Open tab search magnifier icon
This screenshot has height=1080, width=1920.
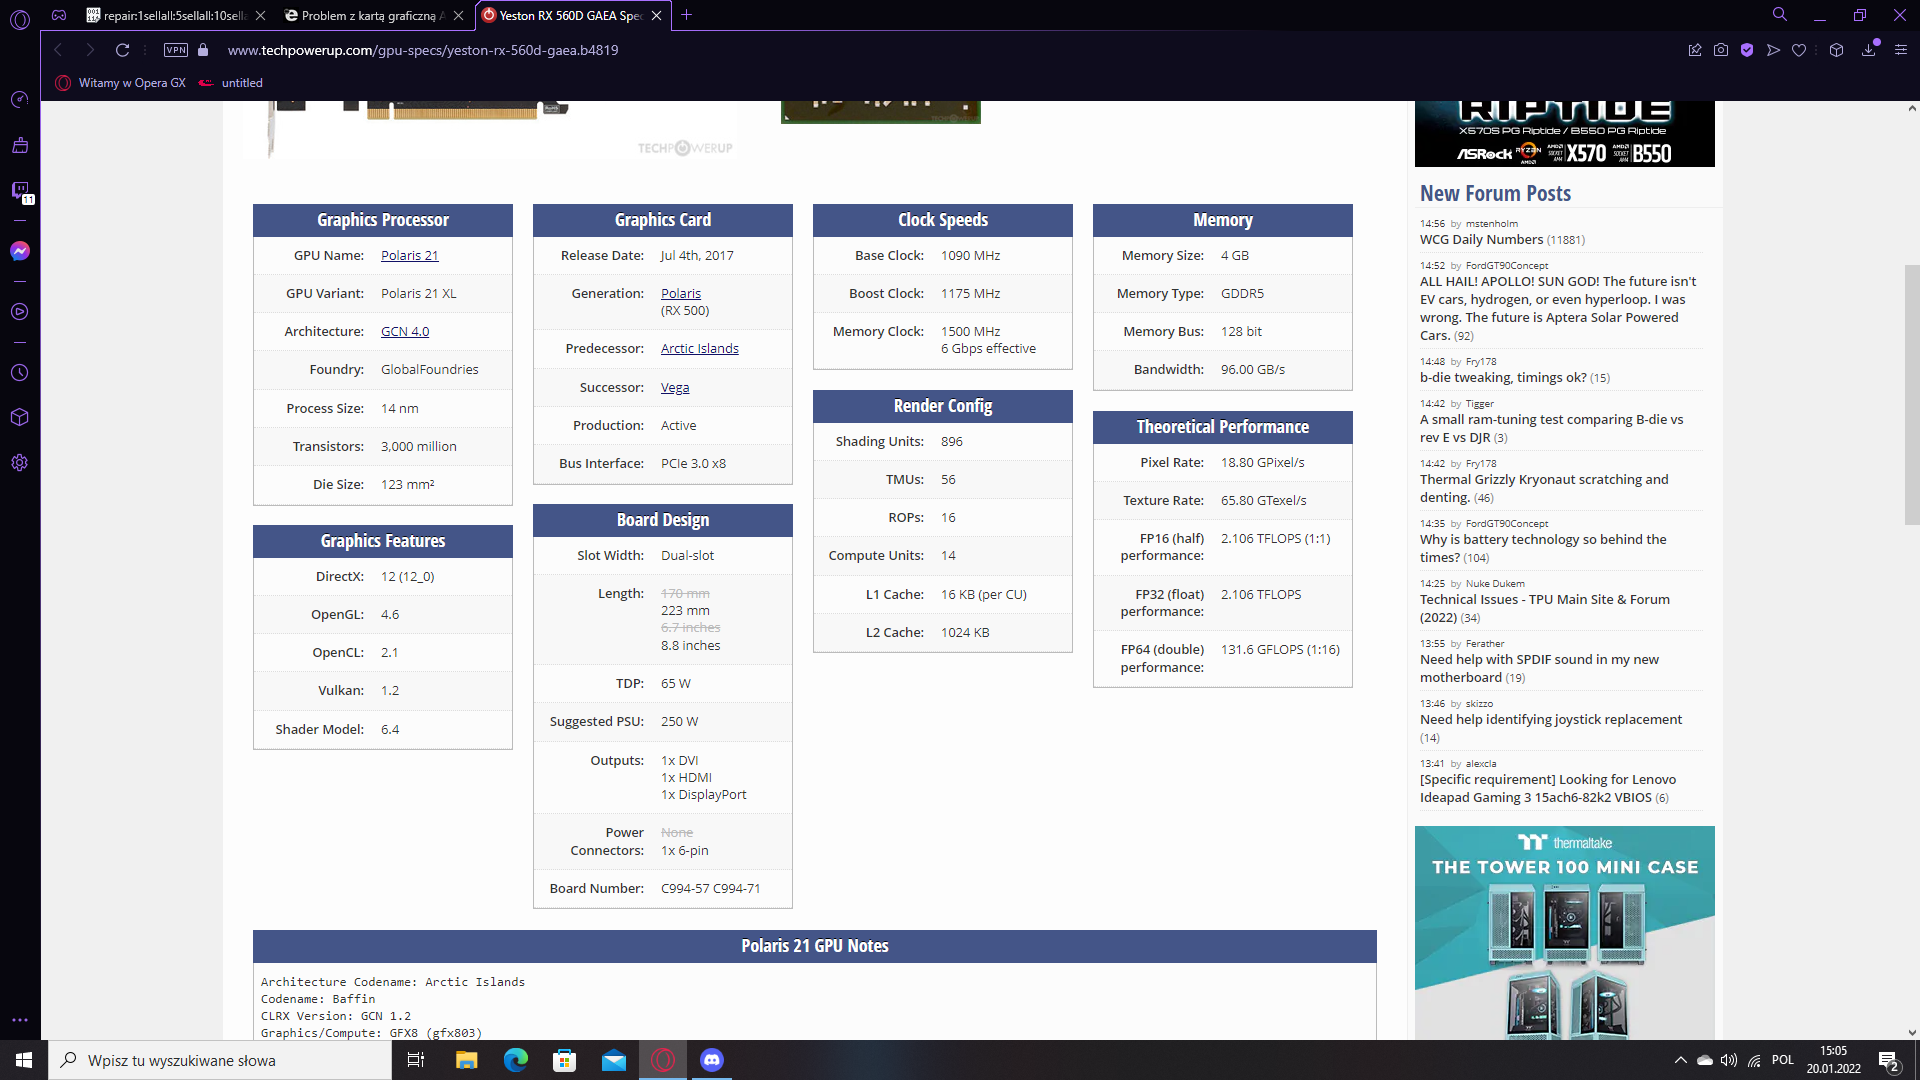pos(1780,15)
